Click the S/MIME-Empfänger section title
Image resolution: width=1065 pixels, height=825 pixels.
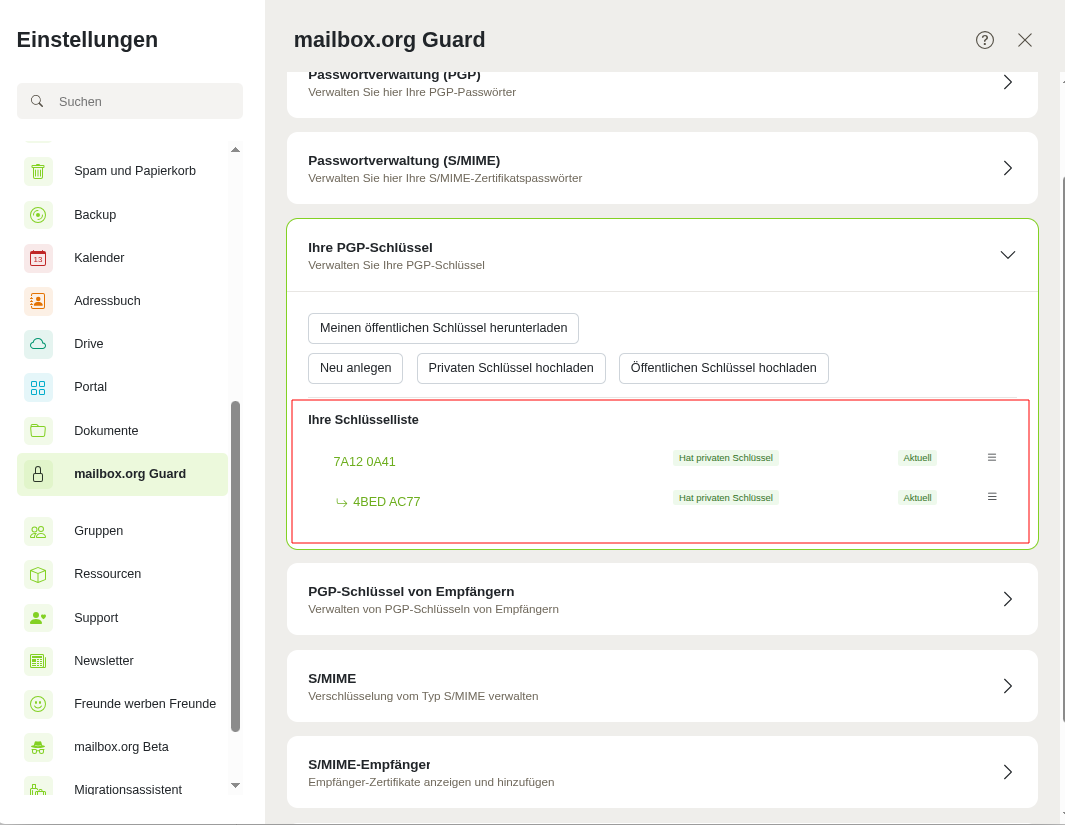369,765
